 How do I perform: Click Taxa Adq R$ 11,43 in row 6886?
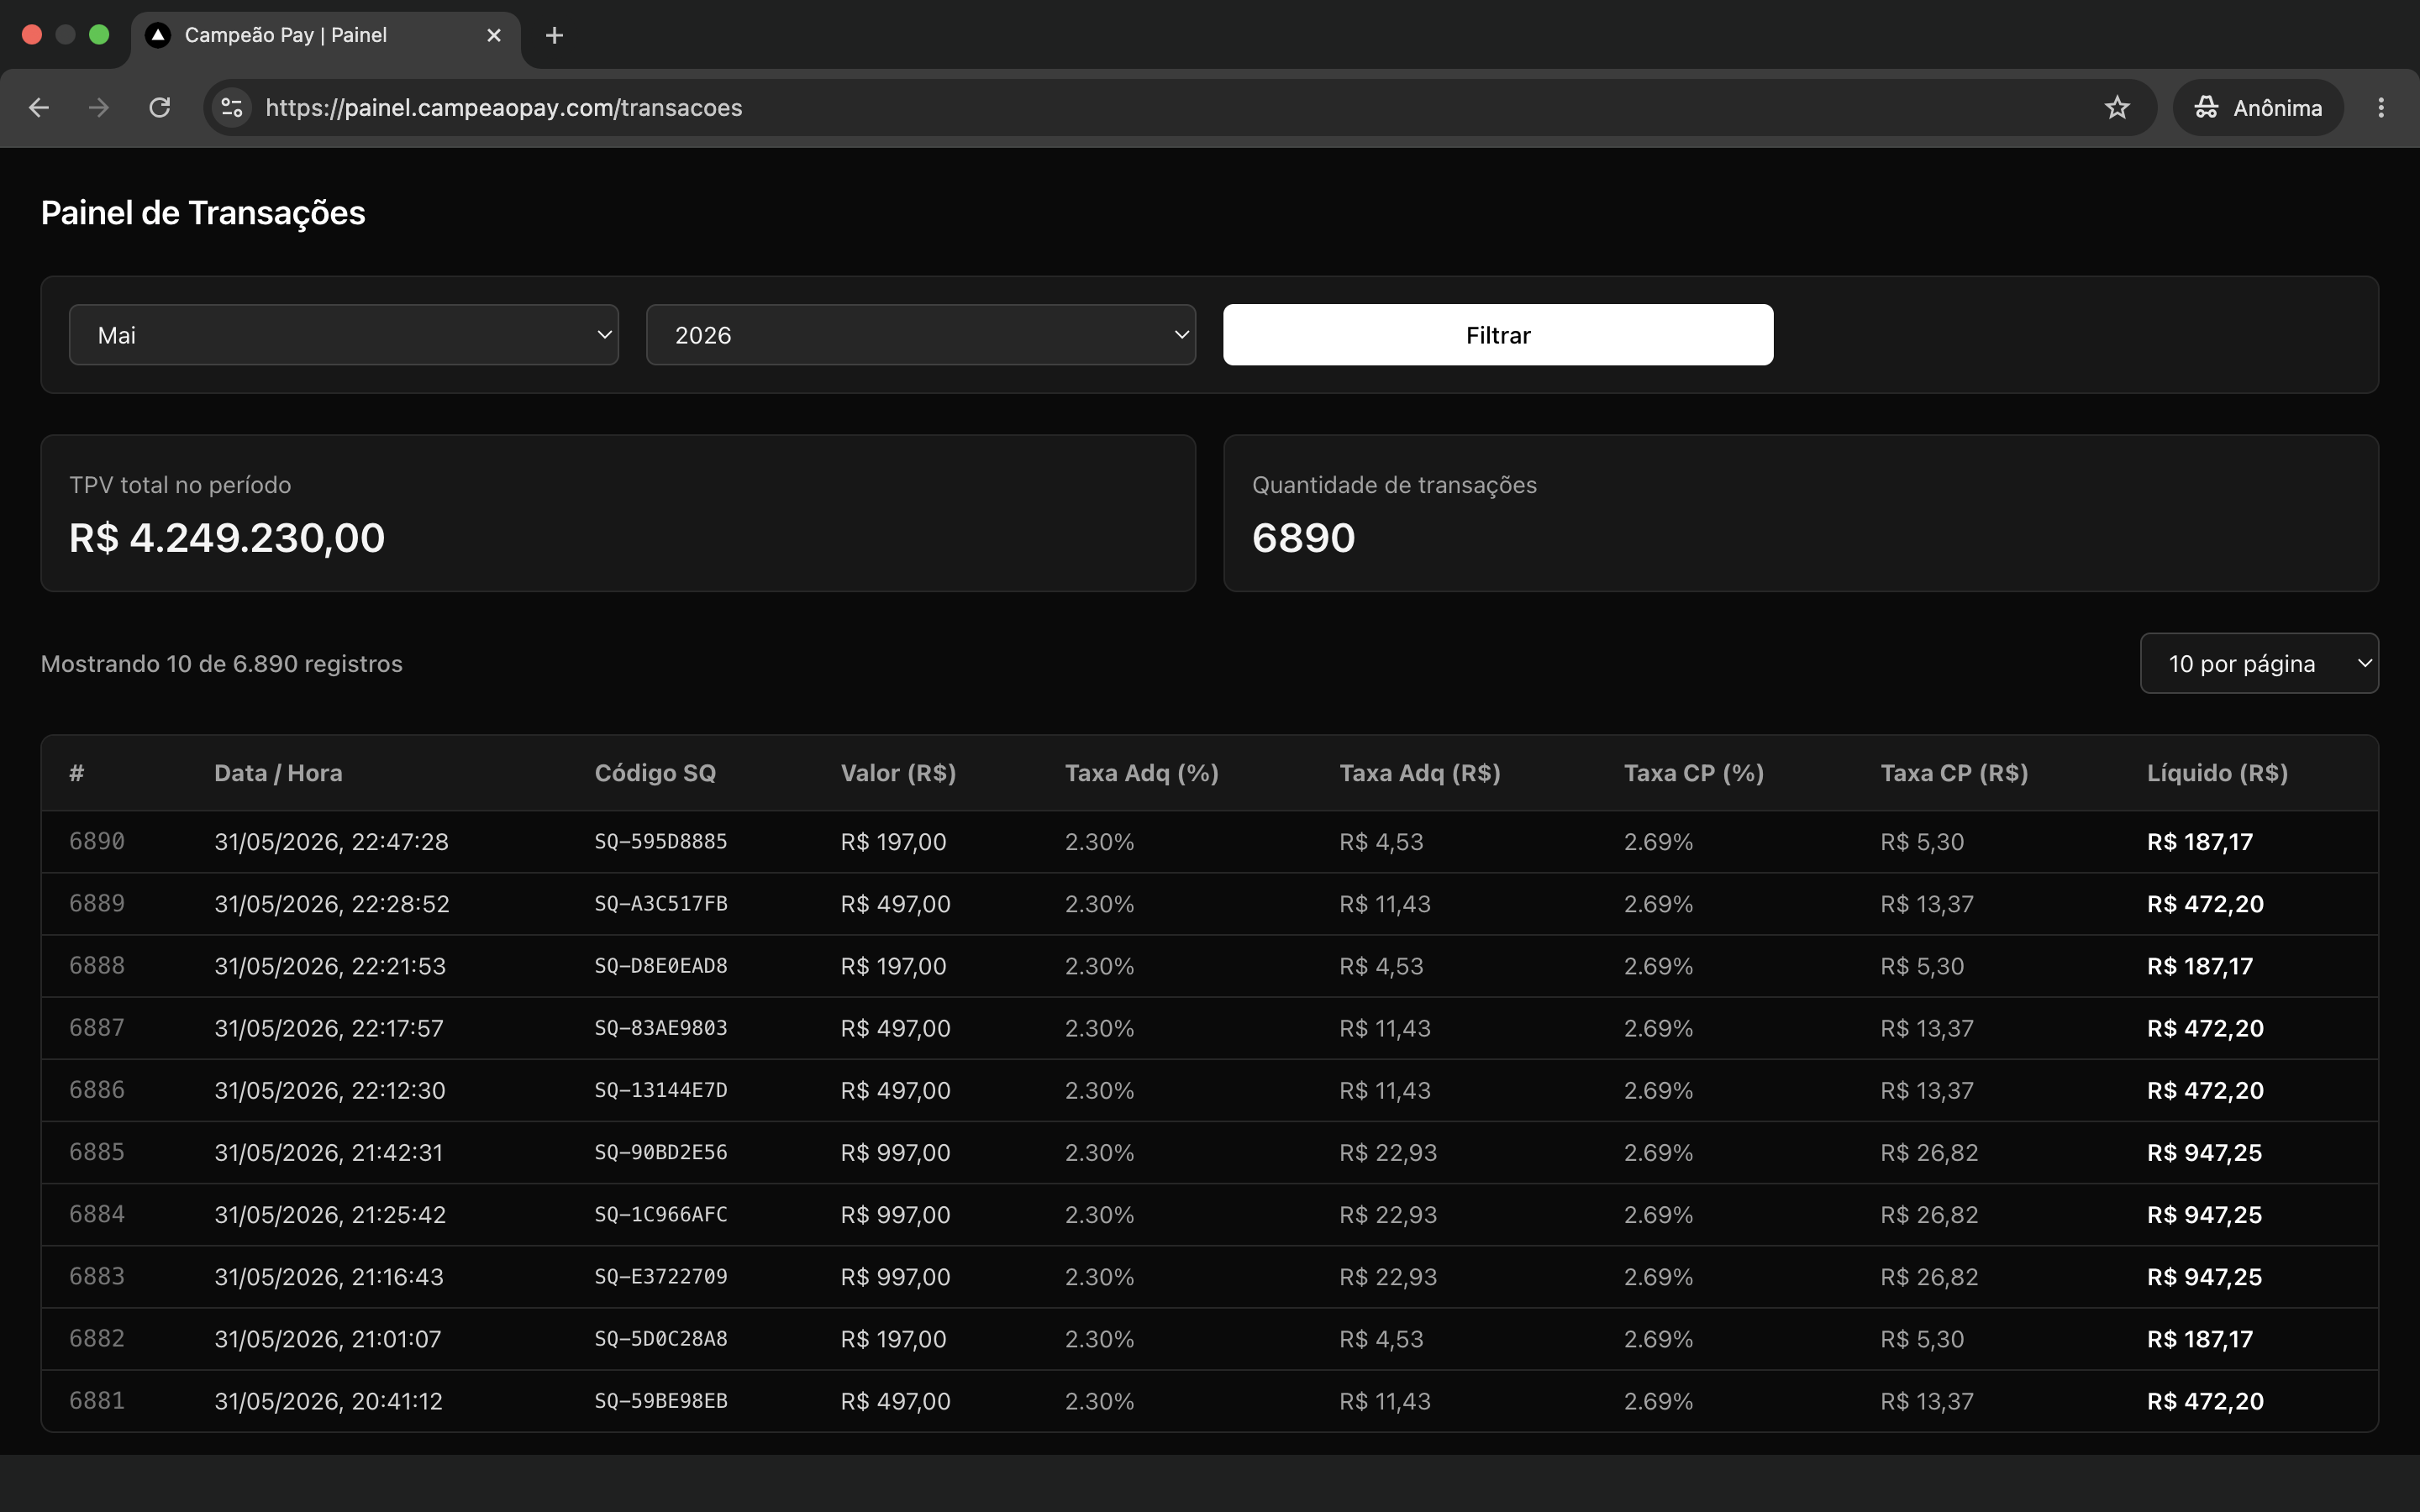pyautogui.click(x=1385, y=1090)
